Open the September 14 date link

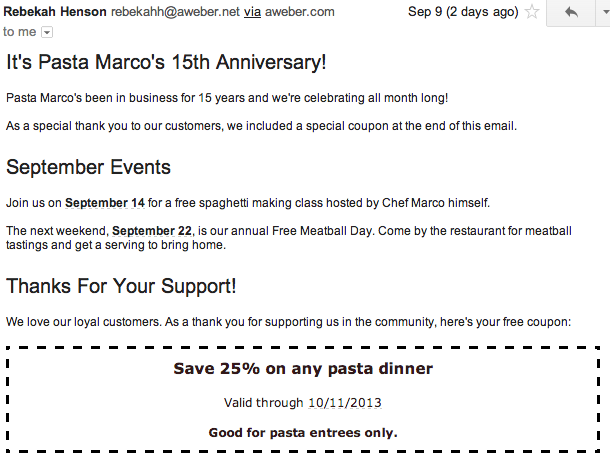coord(105,203)
